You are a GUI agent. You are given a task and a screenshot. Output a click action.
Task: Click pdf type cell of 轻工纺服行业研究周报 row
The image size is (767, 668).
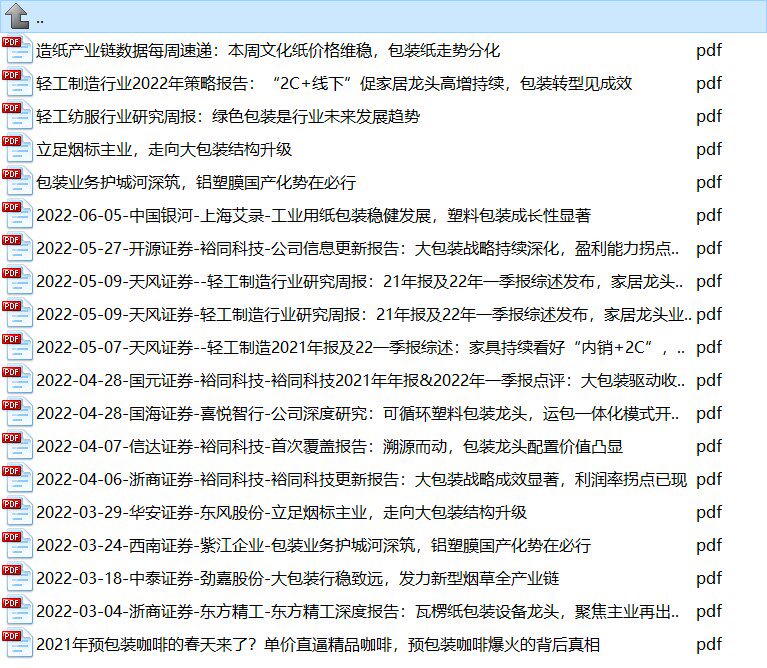709,116
